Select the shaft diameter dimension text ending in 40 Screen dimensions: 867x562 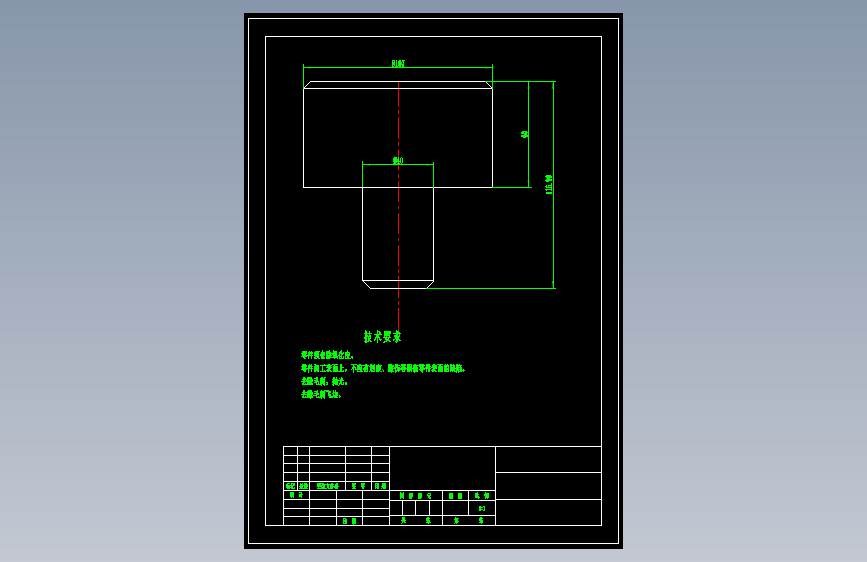point(398,160)
